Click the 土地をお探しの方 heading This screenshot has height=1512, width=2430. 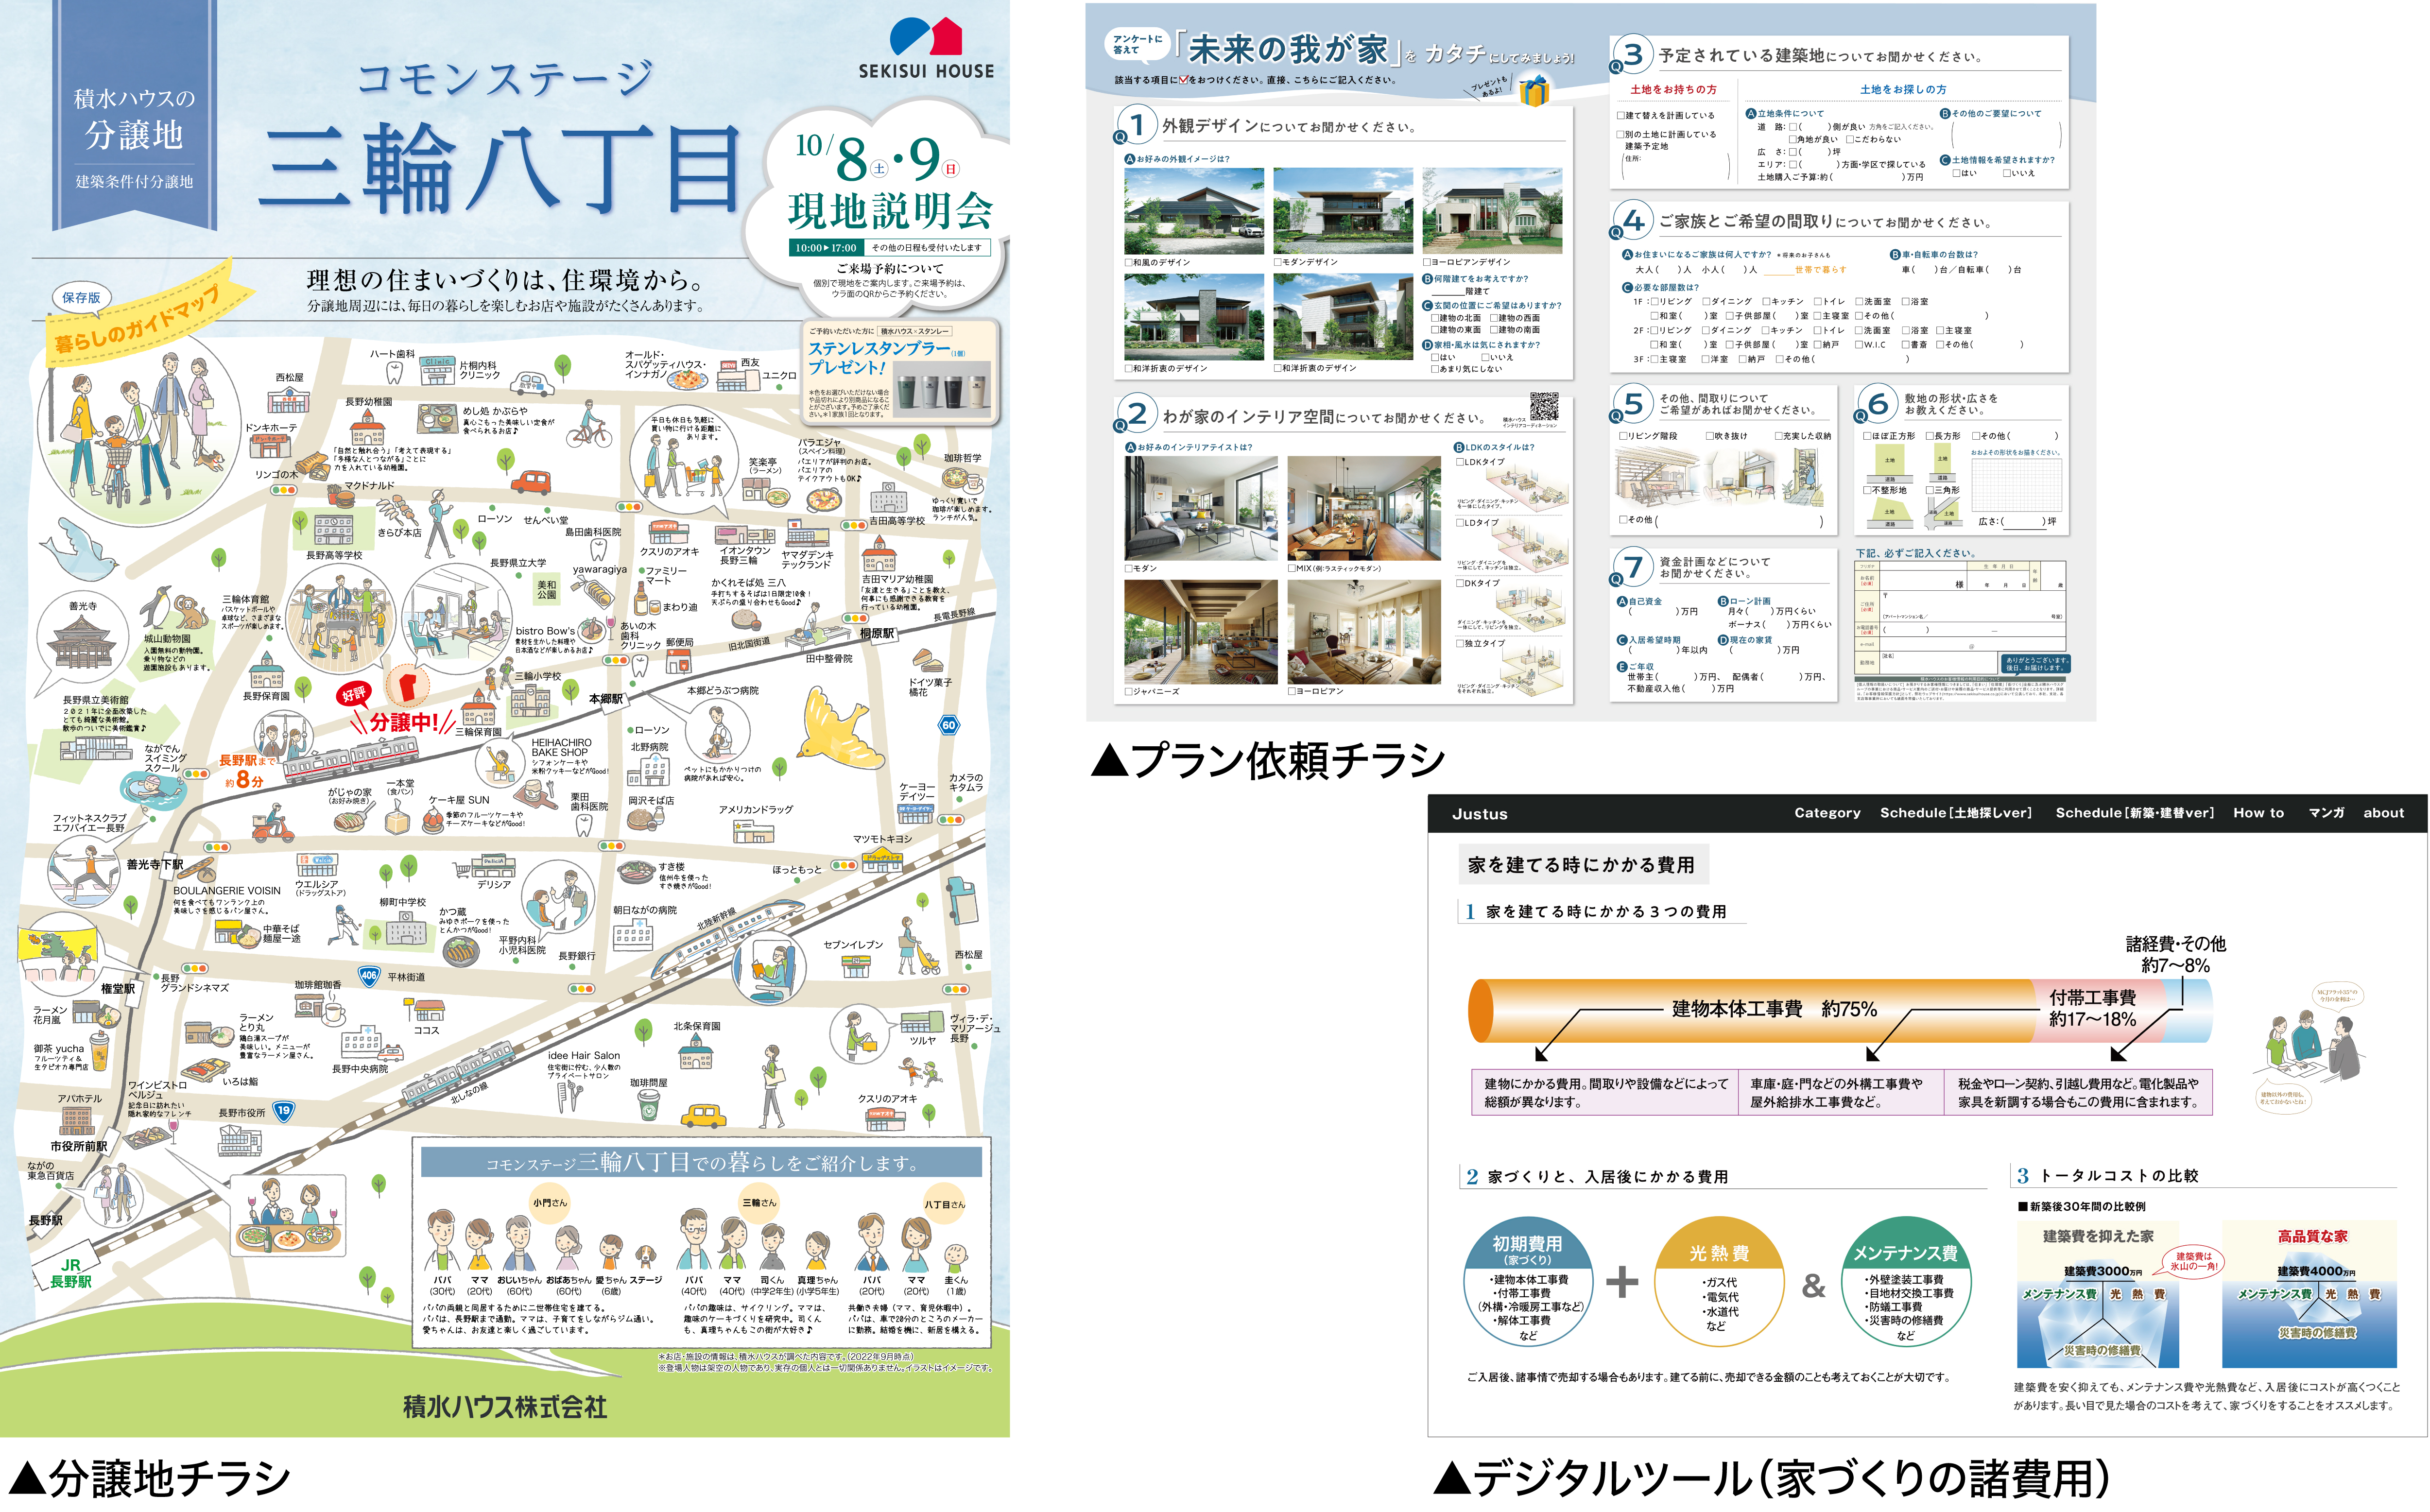click(x=1903, y=89)
